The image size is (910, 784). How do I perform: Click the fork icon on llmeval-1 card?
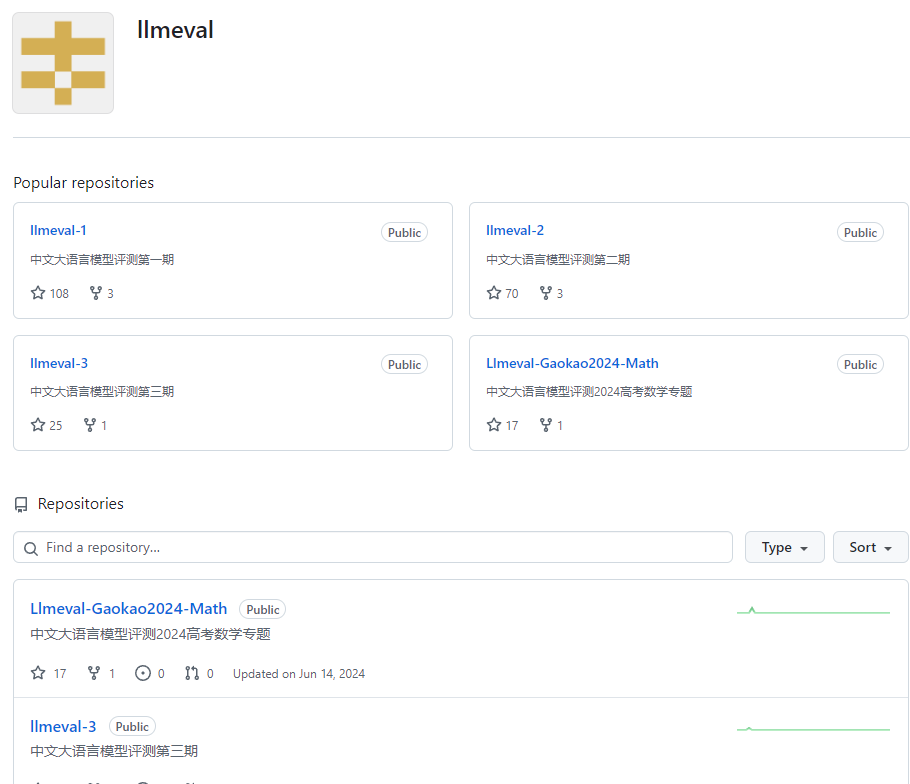(96, 293)
